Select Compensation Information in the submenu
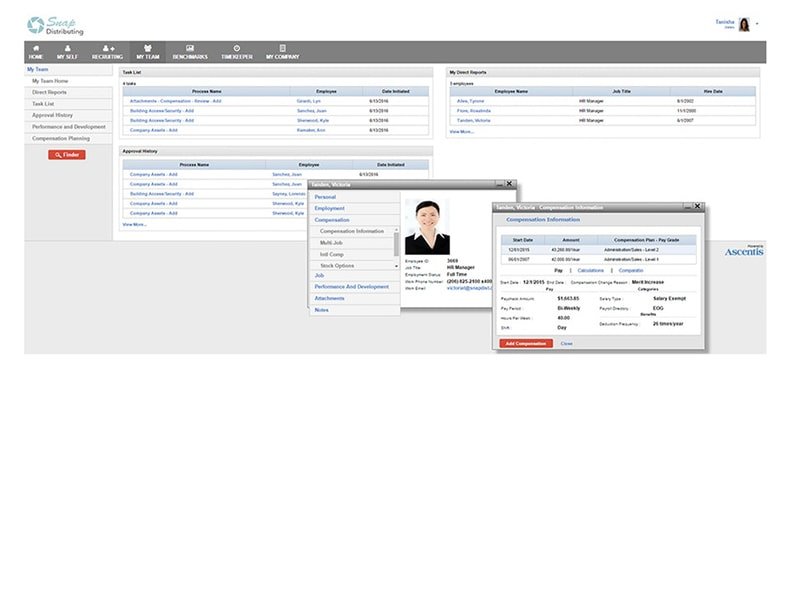The image size is (800, 600). tap(352, 231)
